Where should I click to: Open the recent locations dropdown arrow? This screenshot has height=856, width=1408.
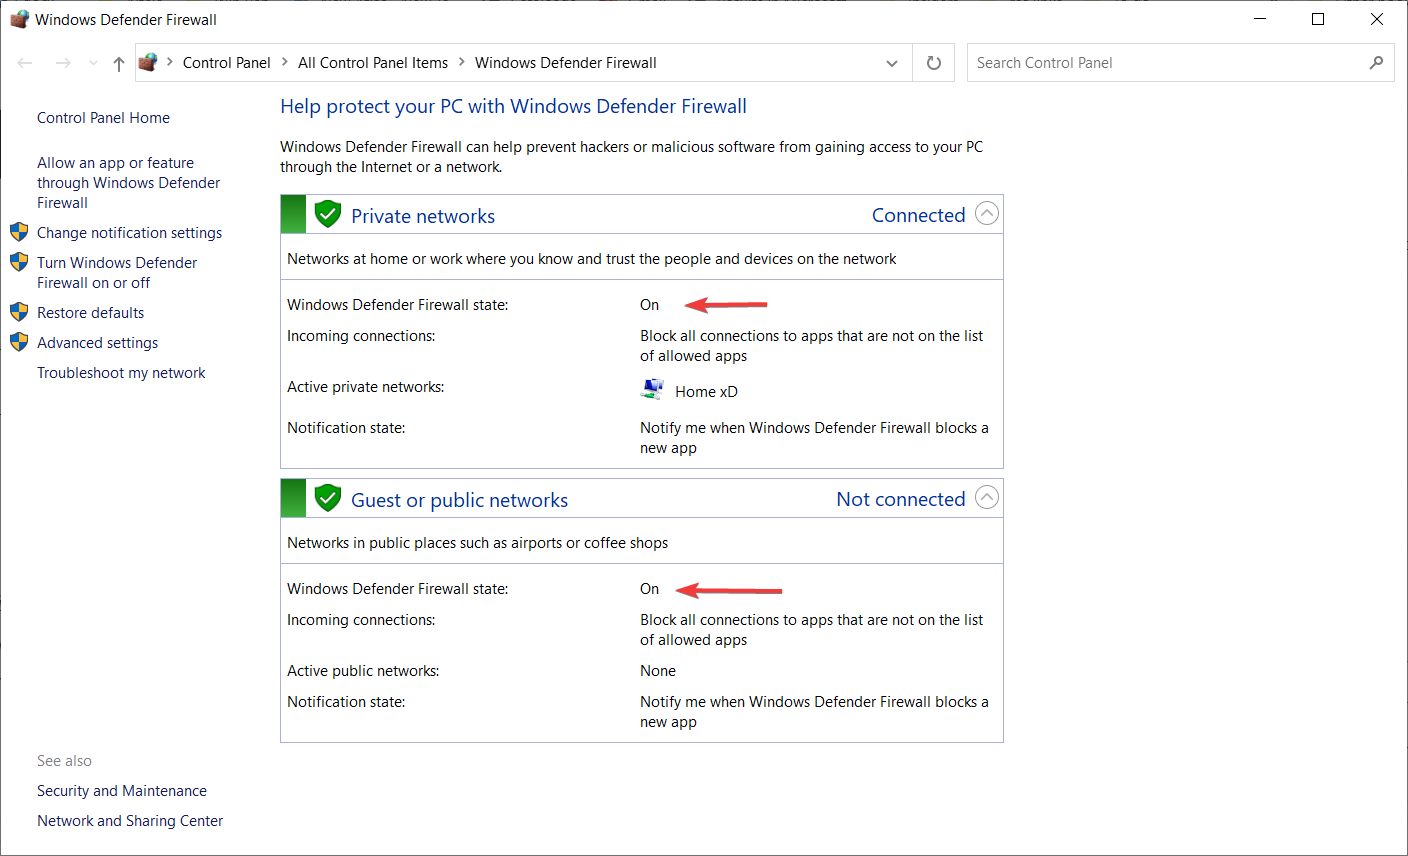[x=93, y=63]
